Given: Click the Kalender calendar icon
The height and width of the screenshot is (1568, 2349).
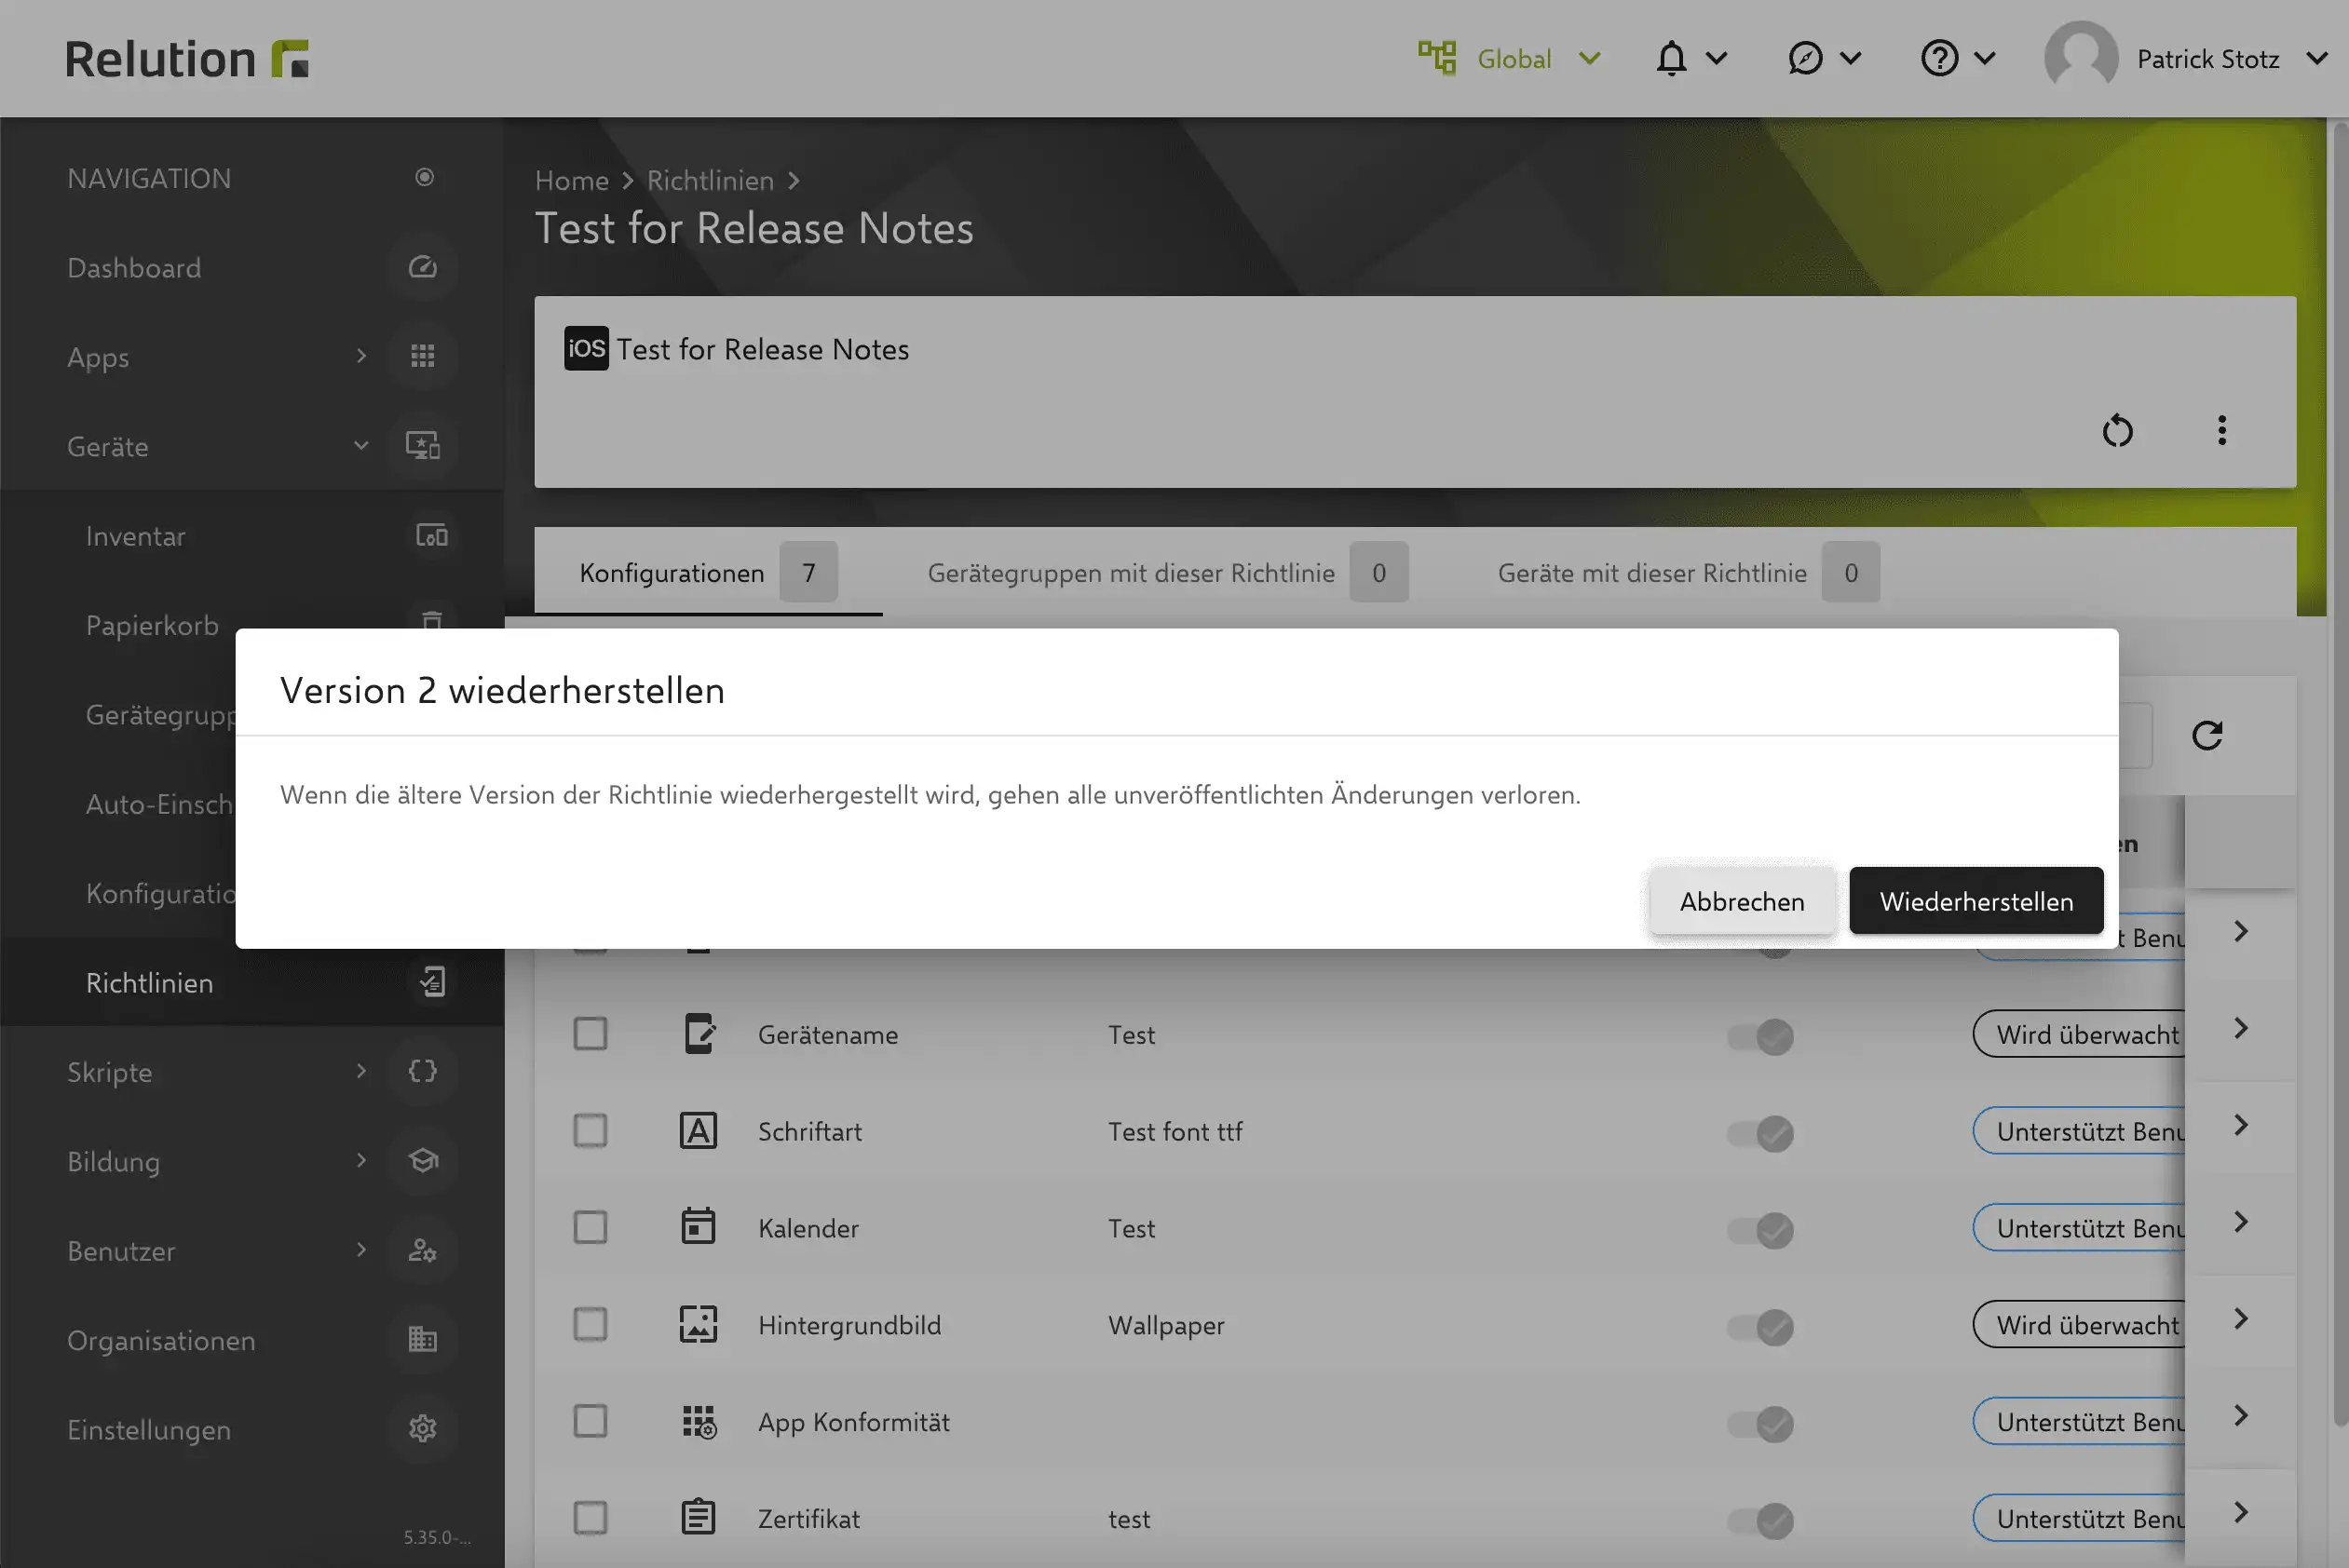Looking at the screenshot, I should pyautogui.click(x=698, y=1226).
